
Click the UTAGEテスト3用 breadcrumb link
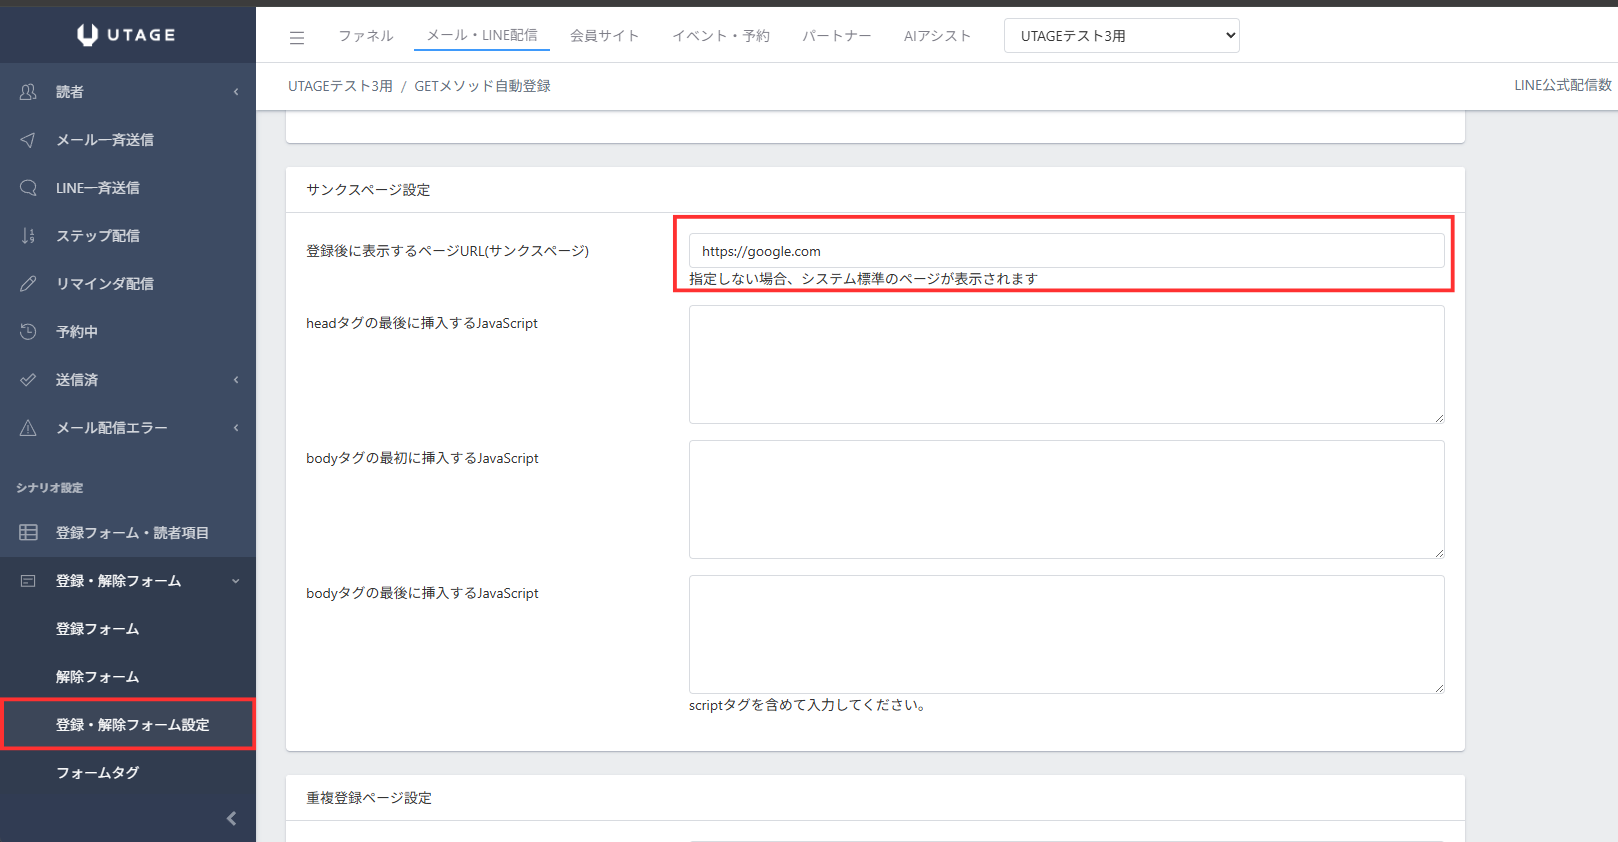(x=340, y=86)
